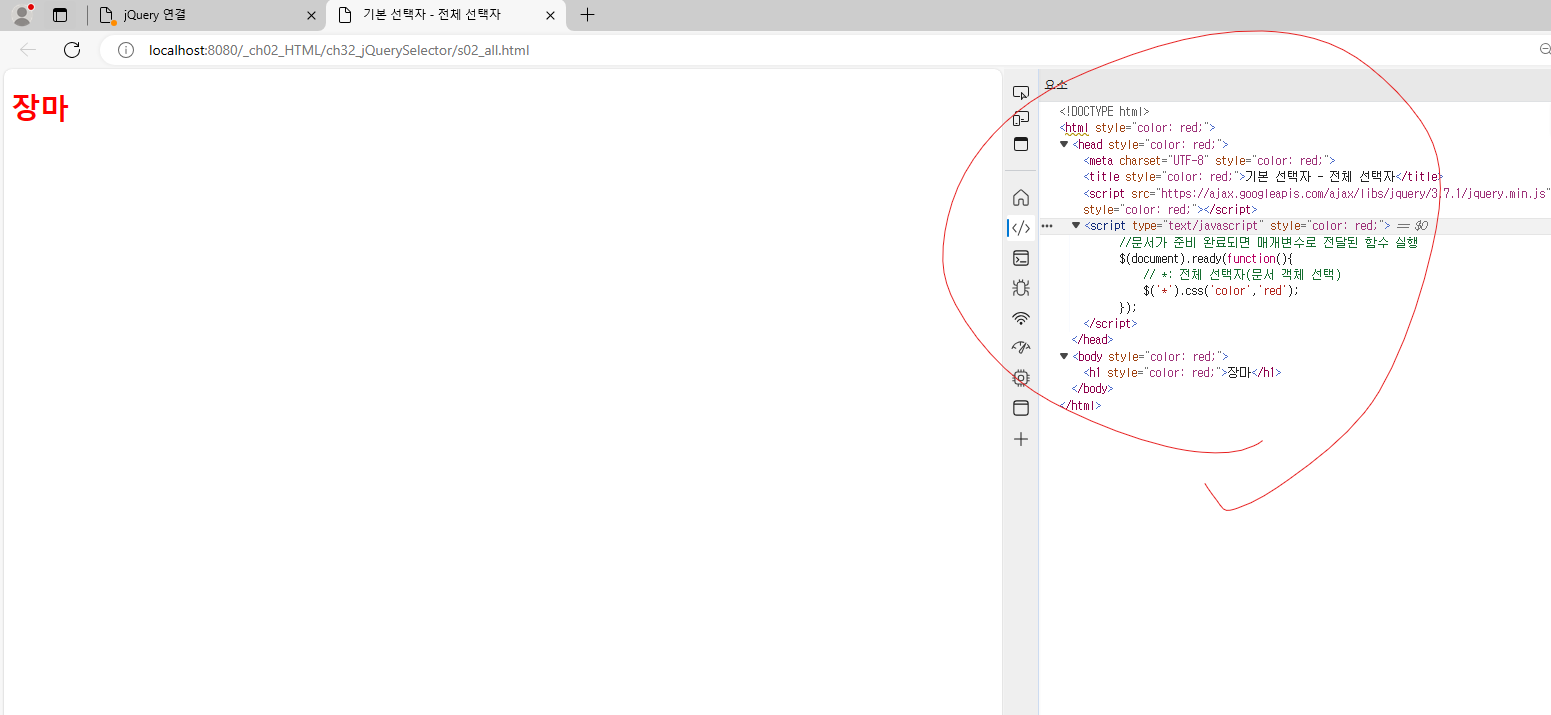Viewport: 1551px width, 715px height.
Task: Open the jquery.min.js script source link
Action: coord(1353,193)
